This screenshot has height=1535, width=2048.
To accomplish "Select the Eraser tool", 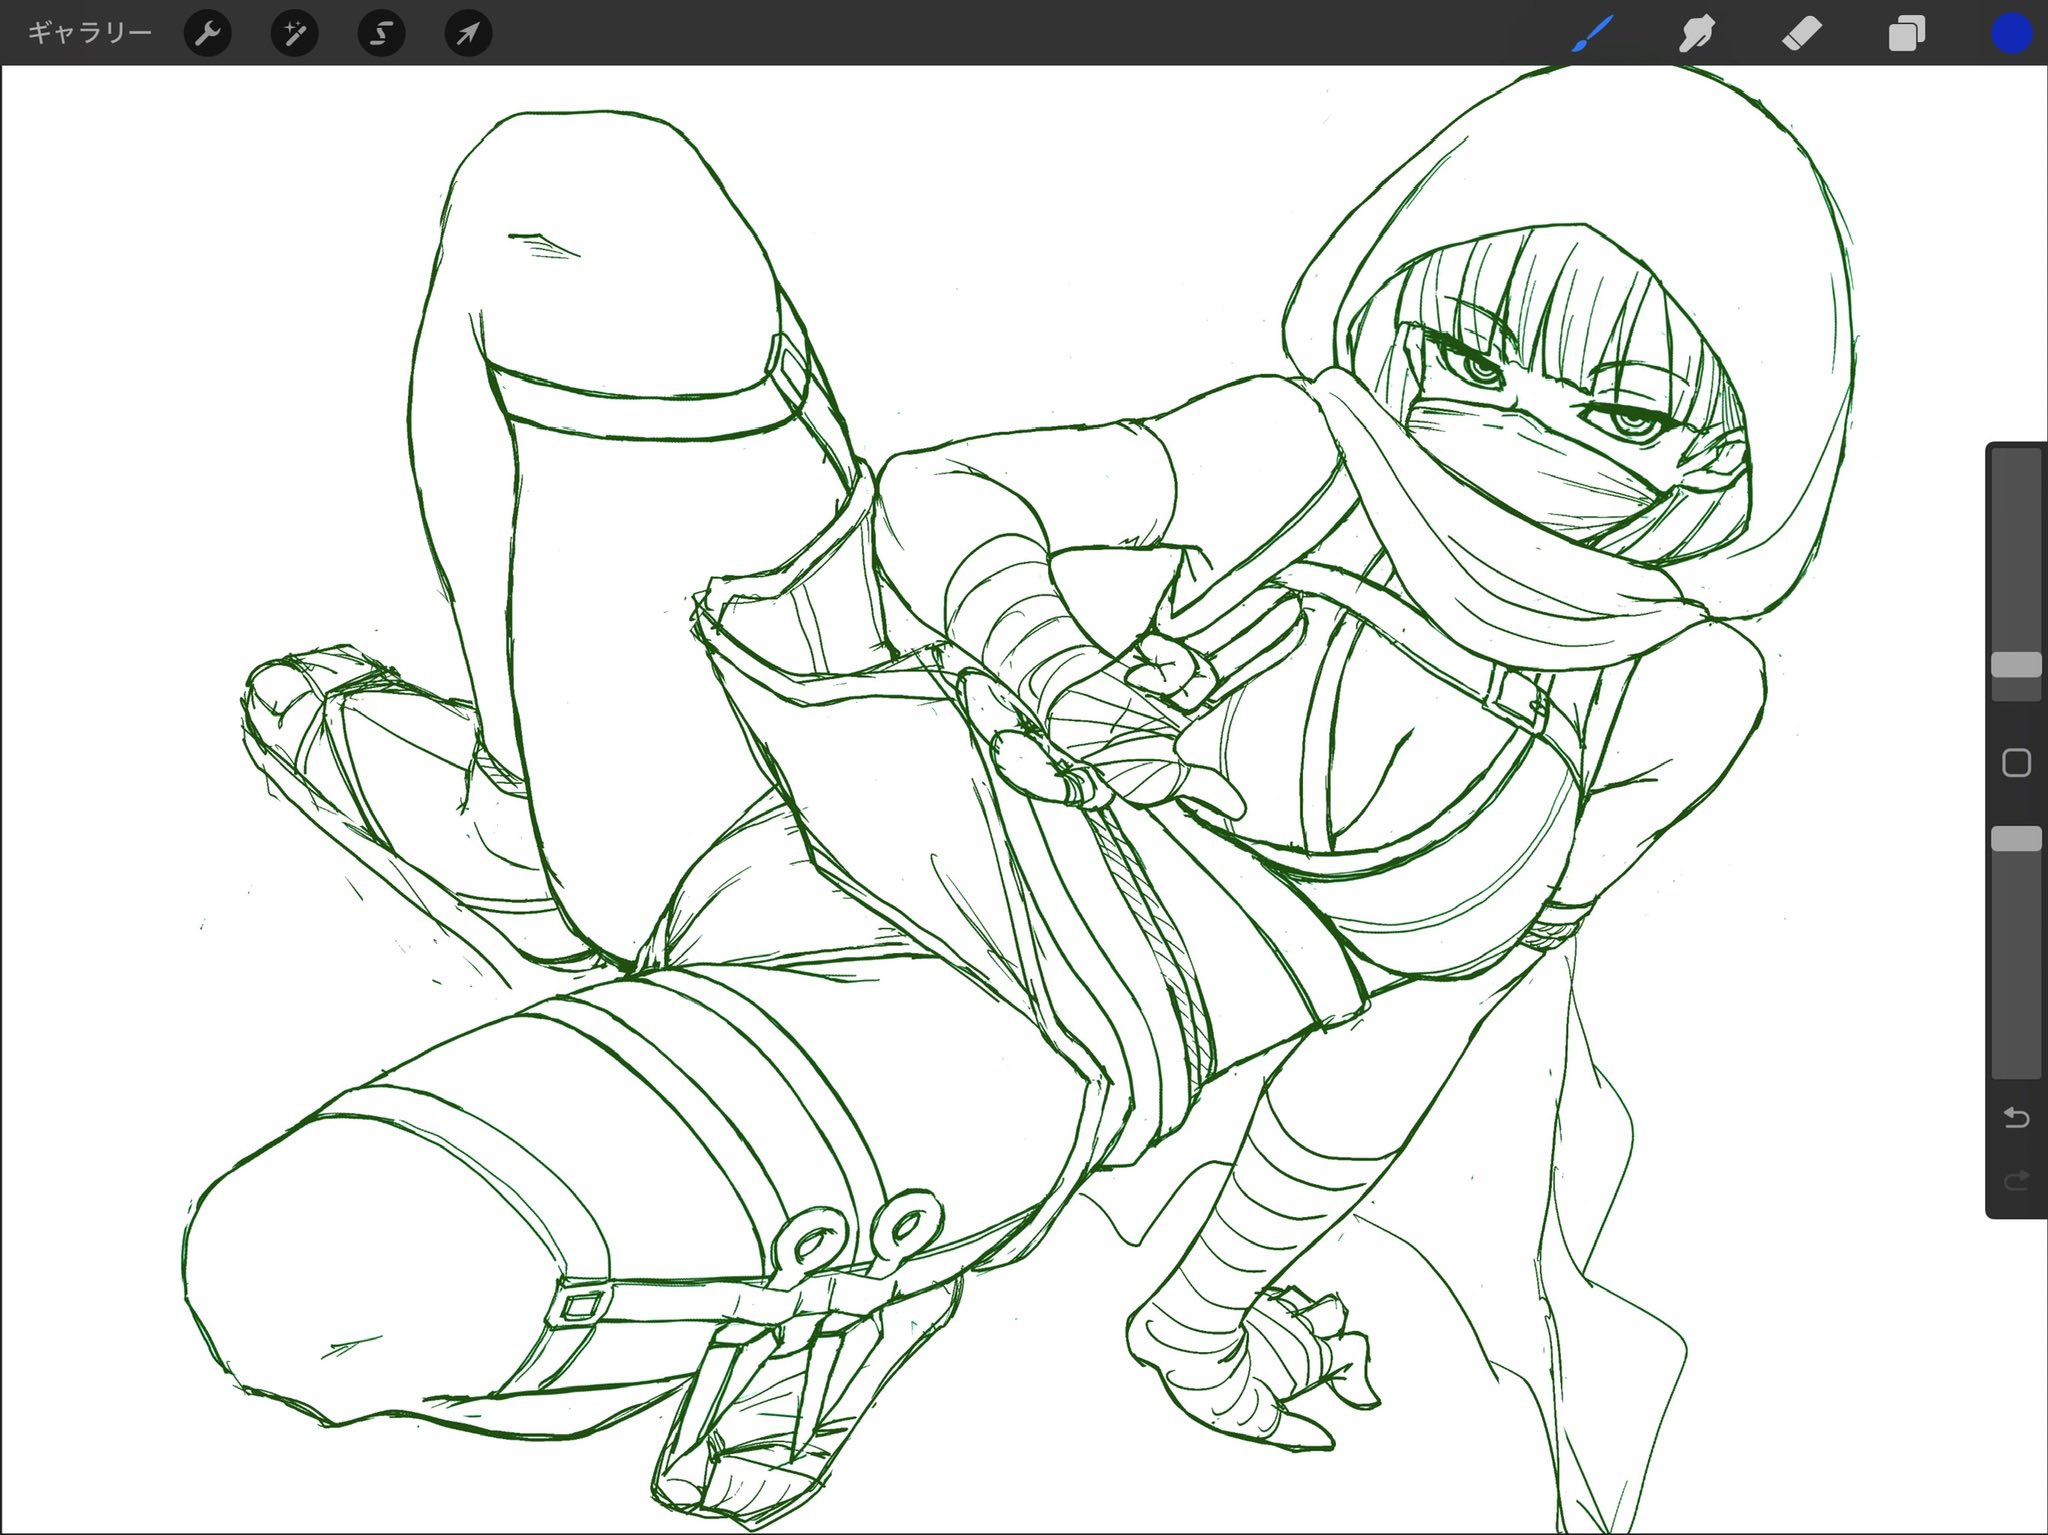I will (1802, 35).
